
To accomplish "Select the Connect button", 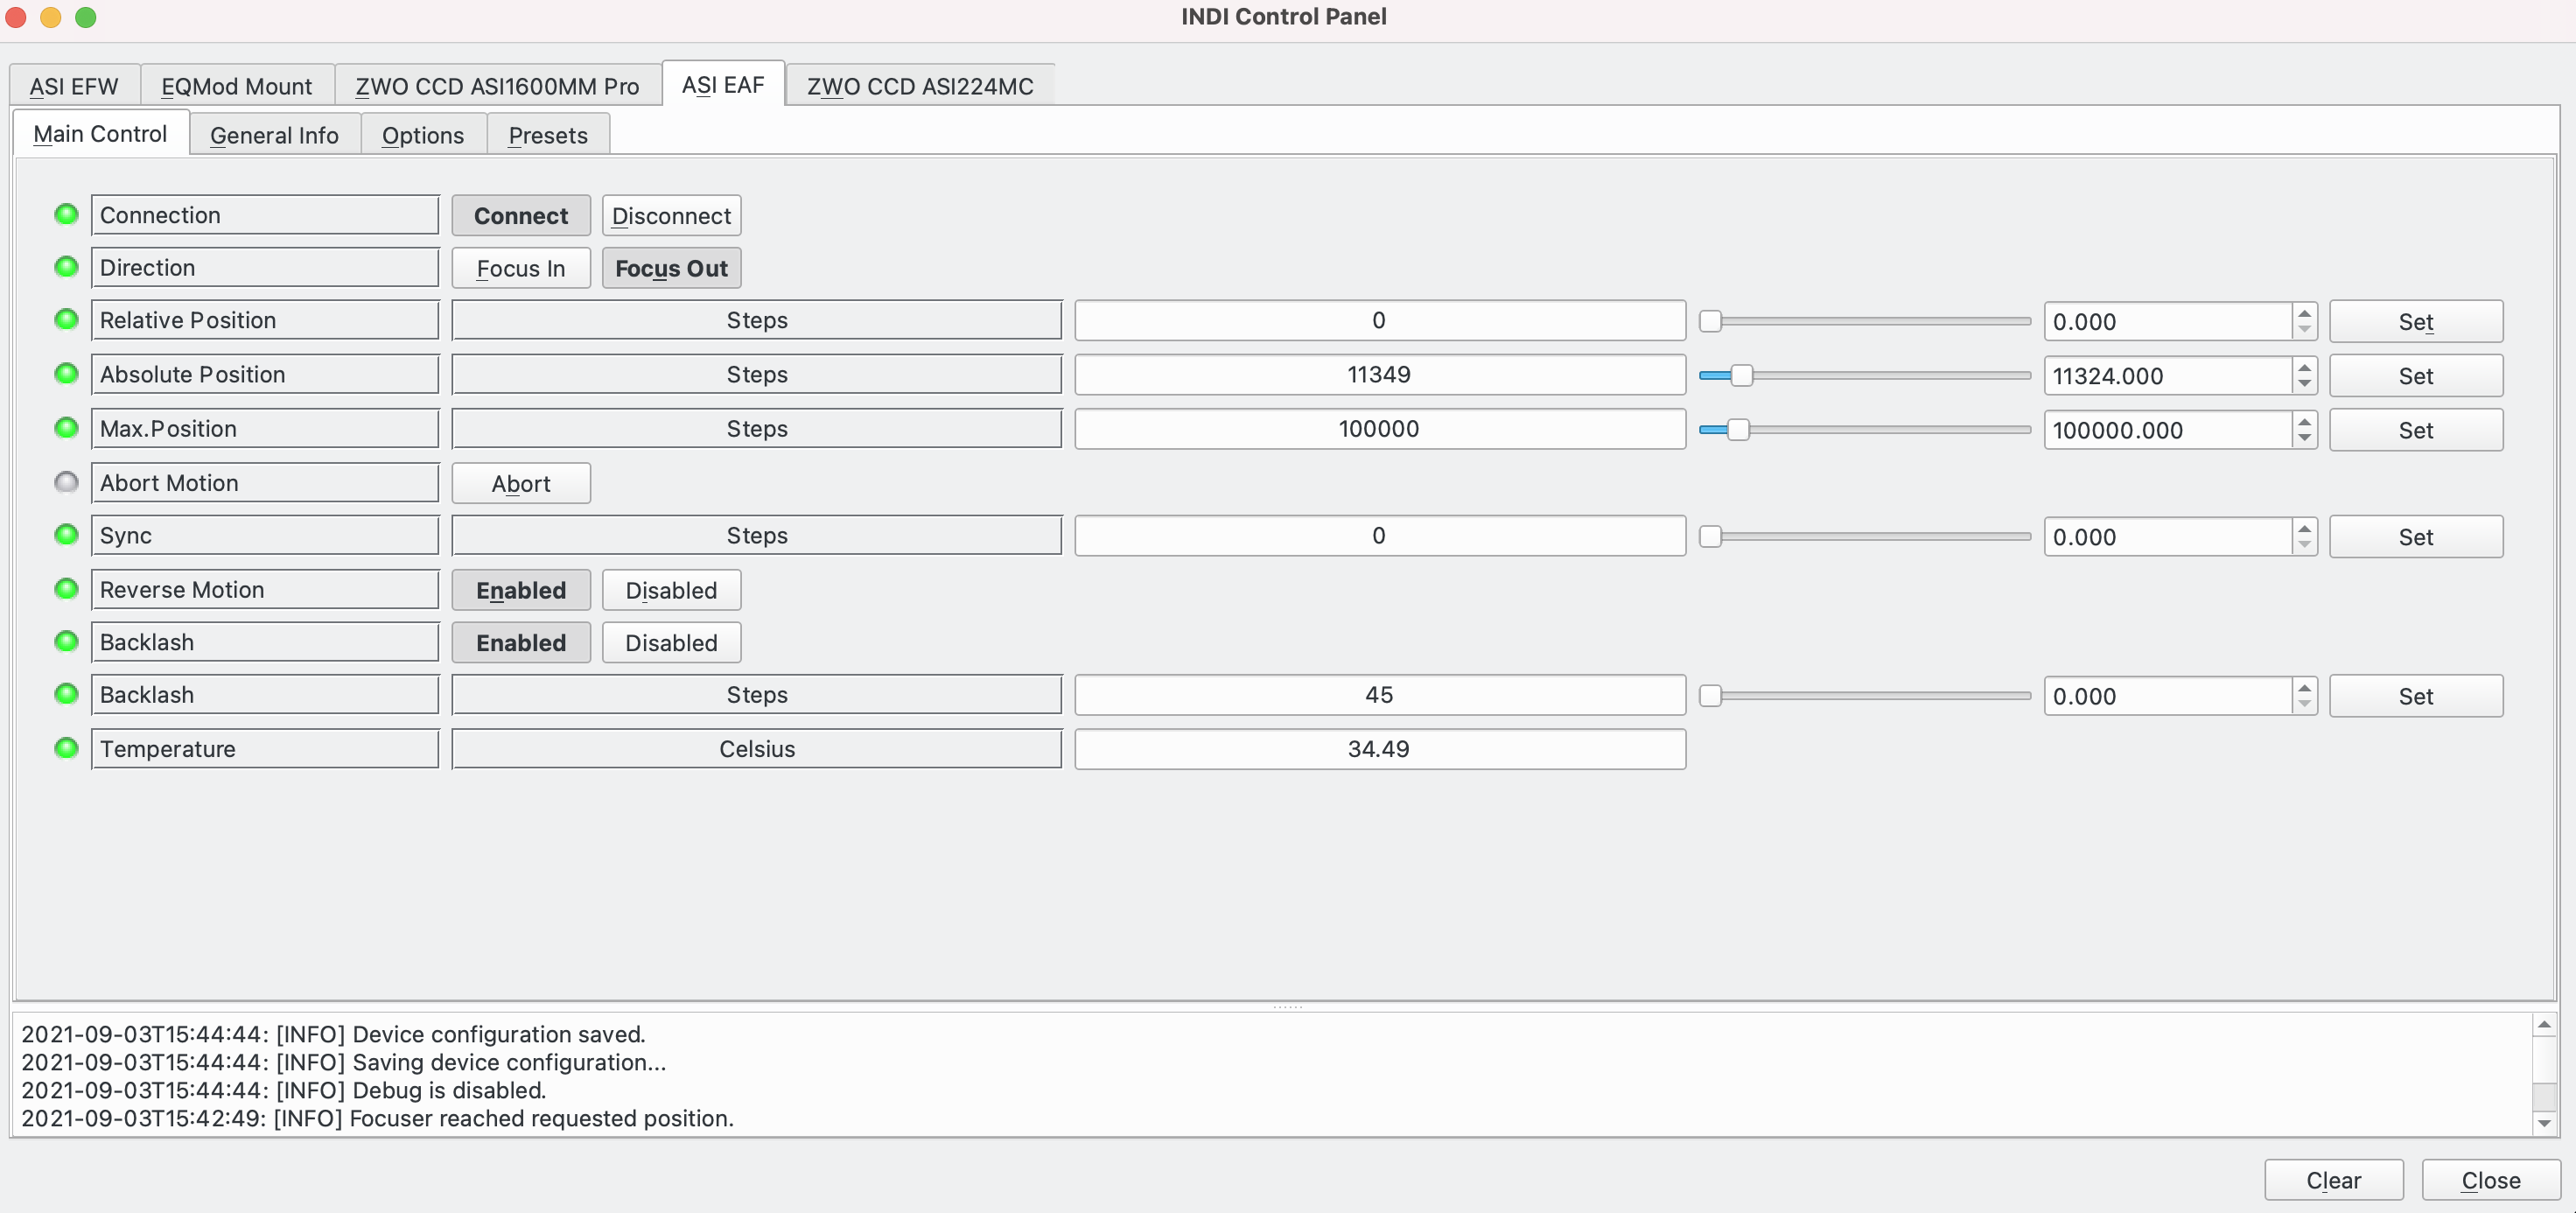I will coord(521,216).
